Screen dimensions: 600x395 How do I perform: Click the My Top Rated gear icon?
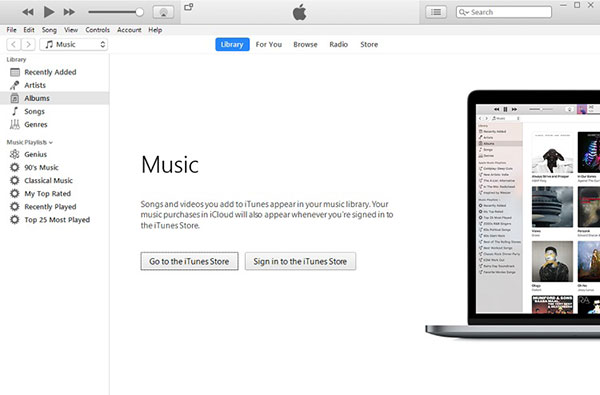pos(15,193)
